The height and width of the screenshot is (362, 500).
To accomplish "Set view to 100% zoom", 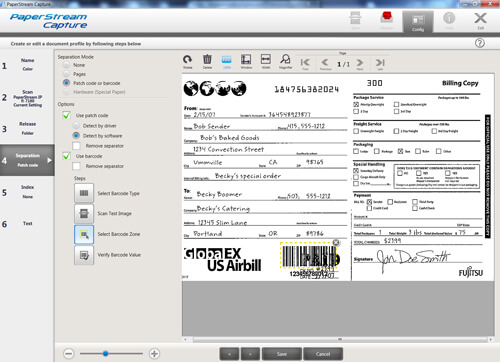I will point(227,61).
